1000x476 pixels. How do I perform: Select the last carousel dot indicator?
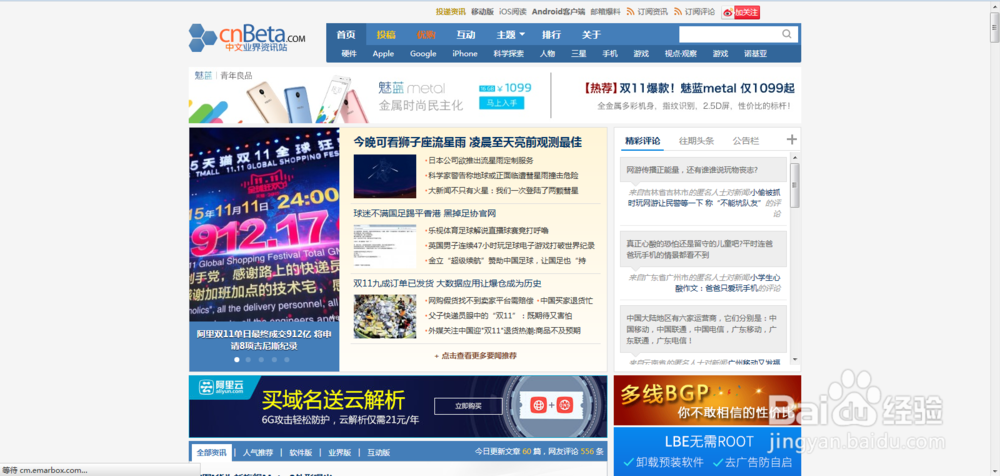(287, 360)
